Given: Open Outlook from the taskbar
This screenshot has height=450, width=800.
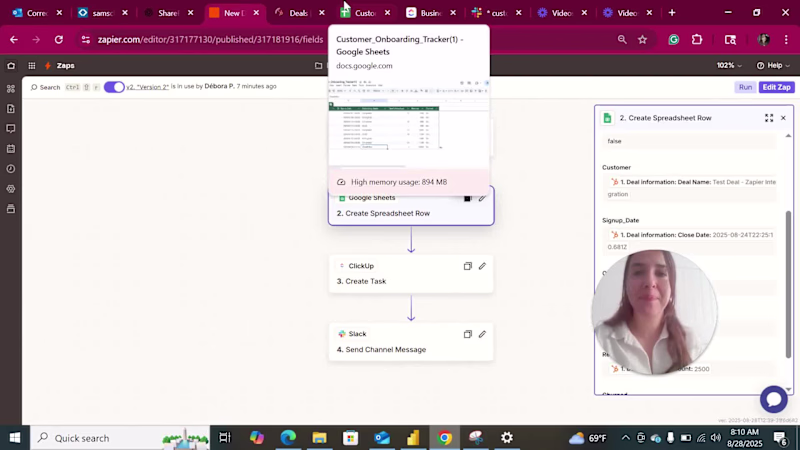Looking at the screenshot, I should click(382, 438).
